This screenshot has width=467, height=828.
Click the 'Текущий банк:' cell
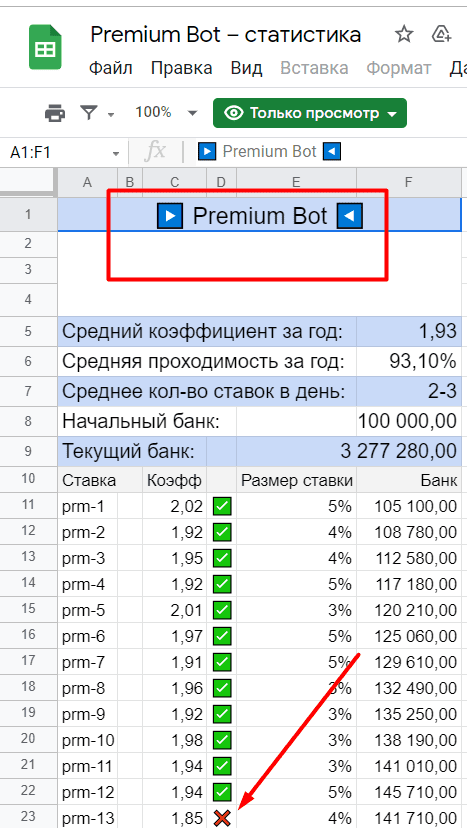[132, 451]
